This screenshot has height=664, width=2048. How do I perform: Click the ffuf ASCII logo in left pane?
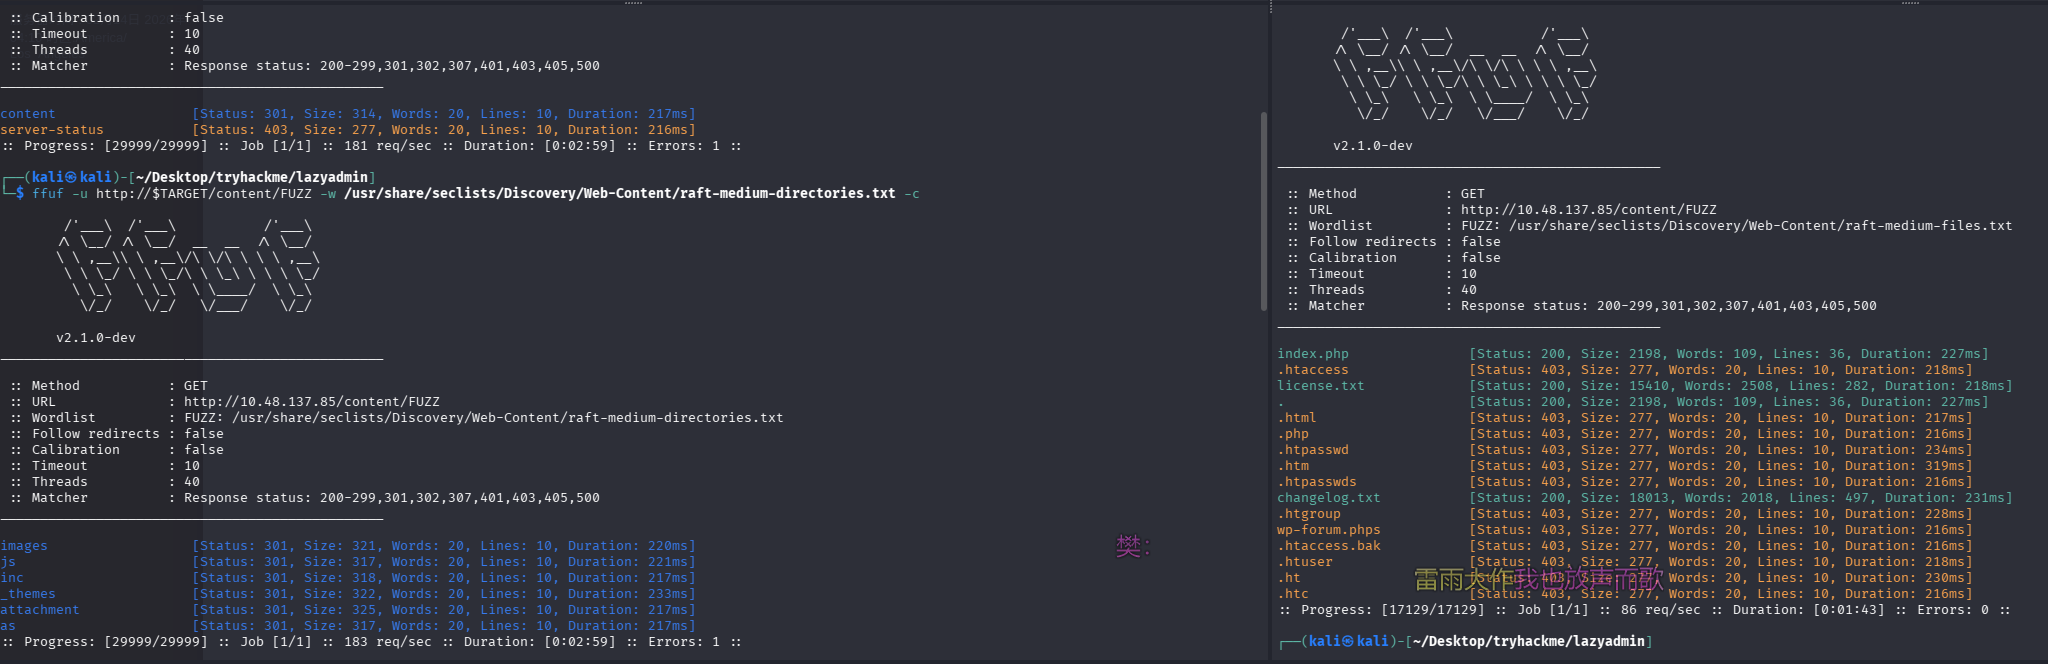[x=188, y=265]
